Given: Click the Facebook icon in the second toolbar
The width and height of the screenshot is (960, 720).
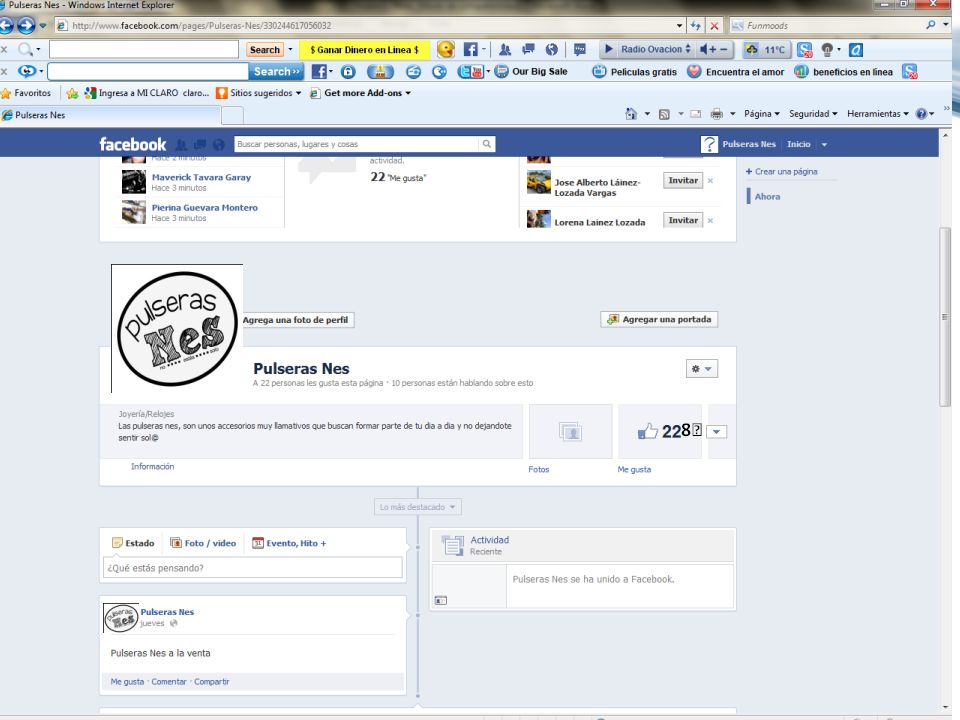Looking at the screenshot, I should click(x=319, y=72).
